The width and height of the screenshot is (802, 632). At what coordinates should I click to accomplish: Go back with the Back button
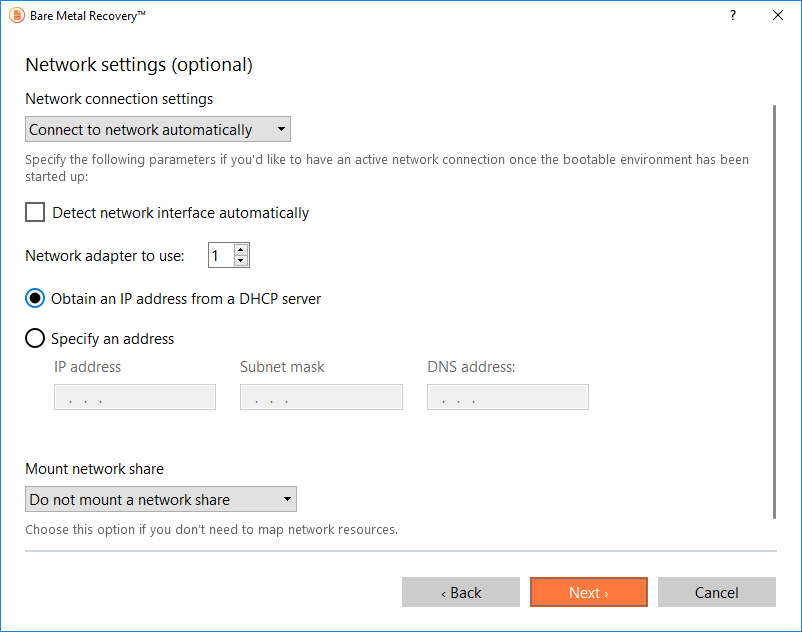[x=461, y=592]
